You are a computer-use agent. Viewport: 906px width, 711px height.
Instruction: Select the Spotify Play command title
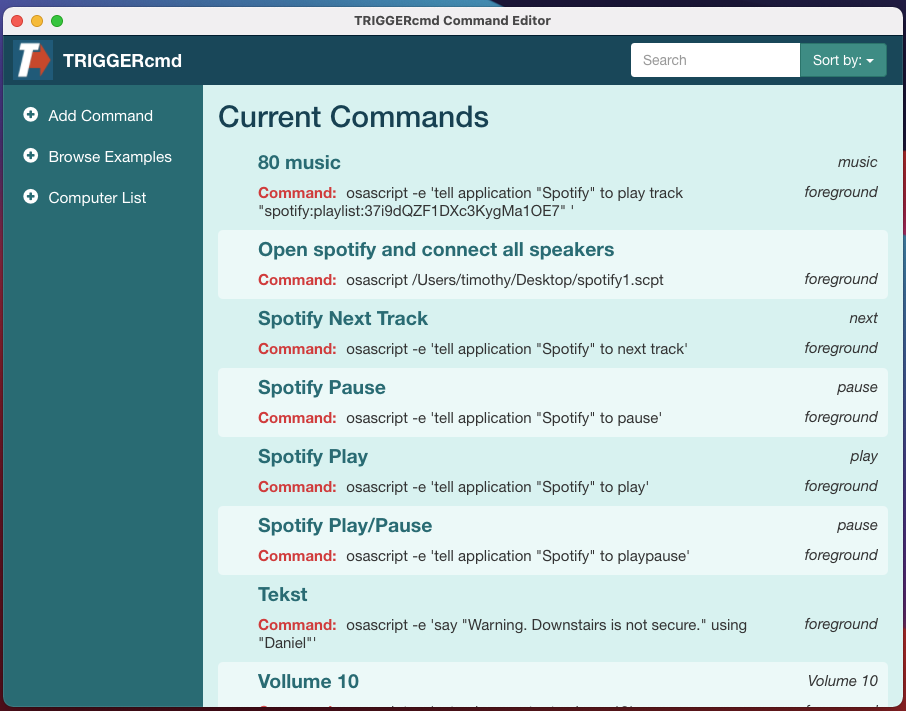[x=313, y=457]
